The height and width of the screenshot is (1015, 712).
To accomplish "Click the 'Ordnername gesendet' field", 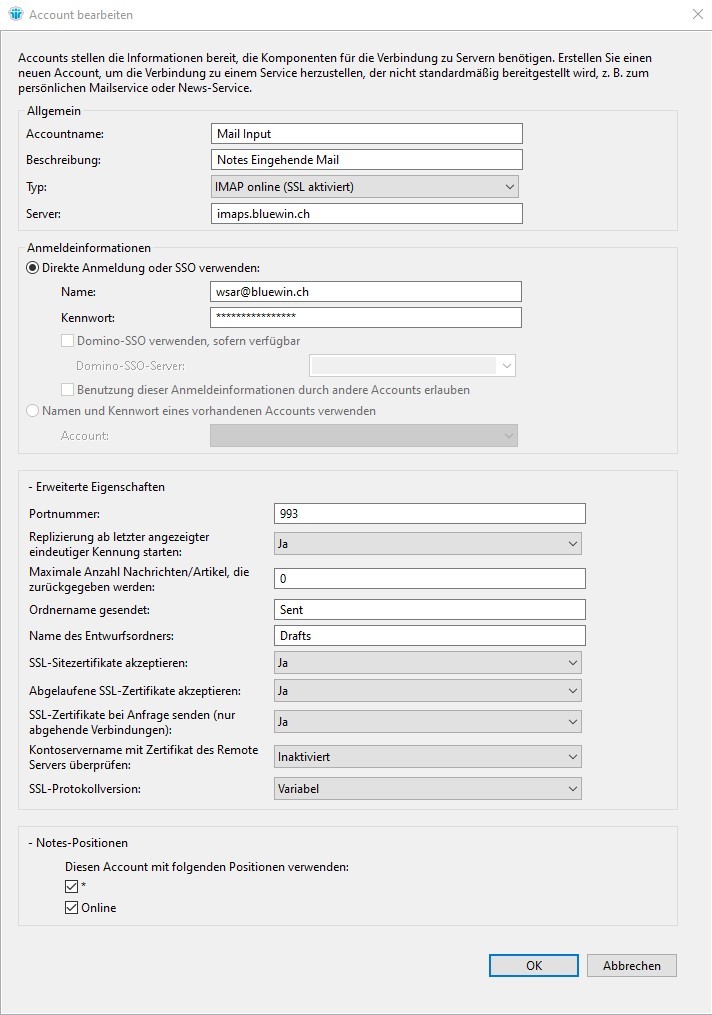I will click(x=429, y=609).
